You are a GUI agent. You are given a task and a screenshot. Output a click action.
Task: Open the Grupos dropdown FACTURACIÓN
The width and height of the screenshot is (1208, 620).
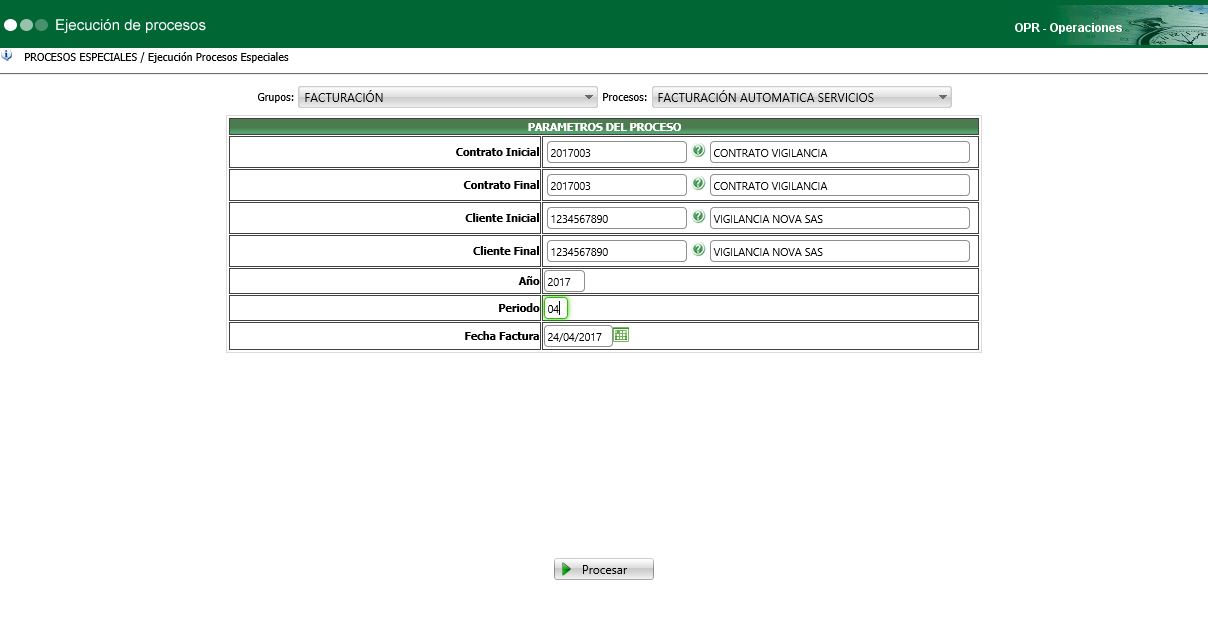(448, 97)
